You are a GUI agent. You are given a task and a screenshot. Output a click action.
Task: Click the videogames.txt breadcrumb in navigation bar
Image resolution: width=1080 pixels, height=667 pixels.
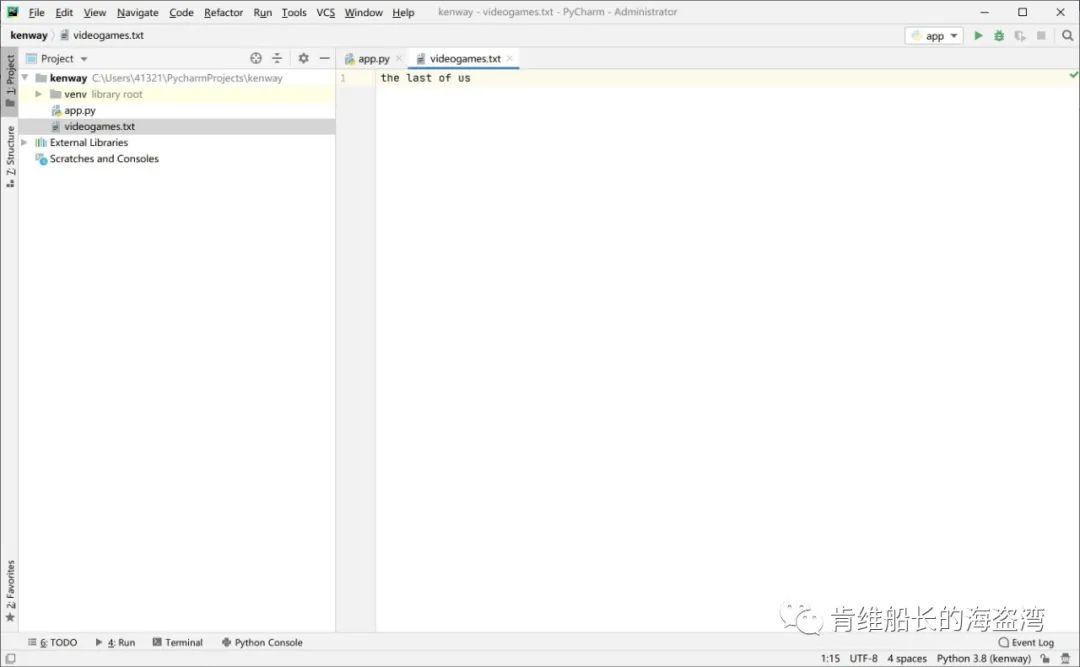click(x=102, y=35)
